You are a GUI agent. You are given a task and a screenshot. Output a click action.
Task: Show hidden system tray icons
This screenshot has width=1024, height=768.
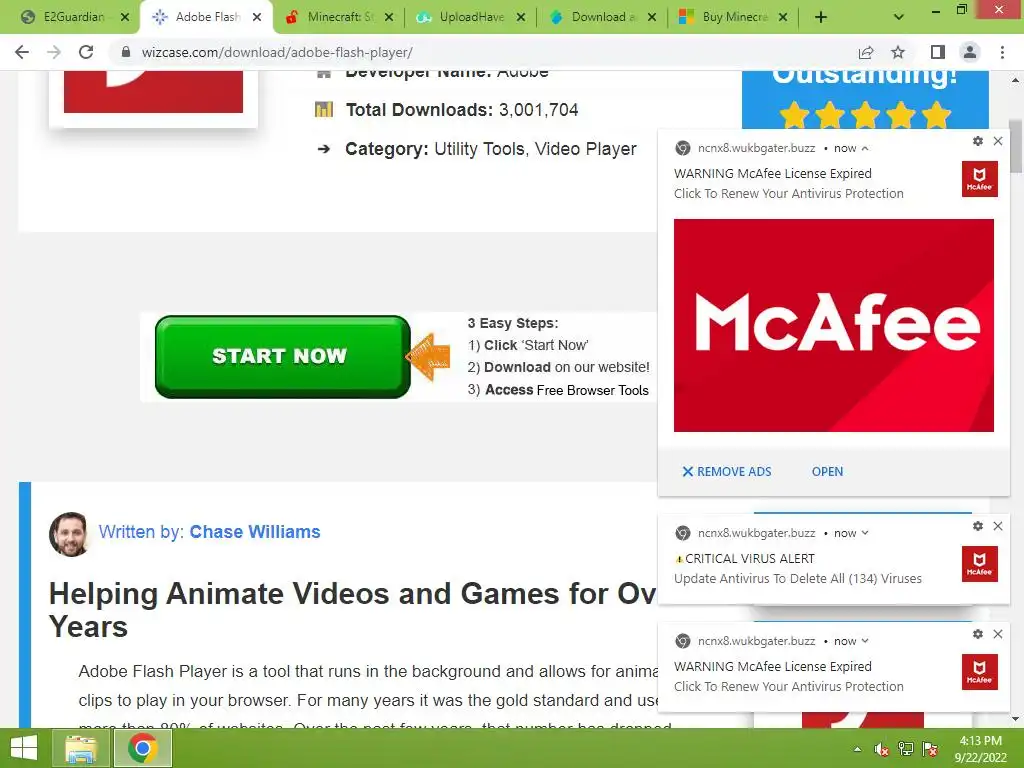pos(857,750)
